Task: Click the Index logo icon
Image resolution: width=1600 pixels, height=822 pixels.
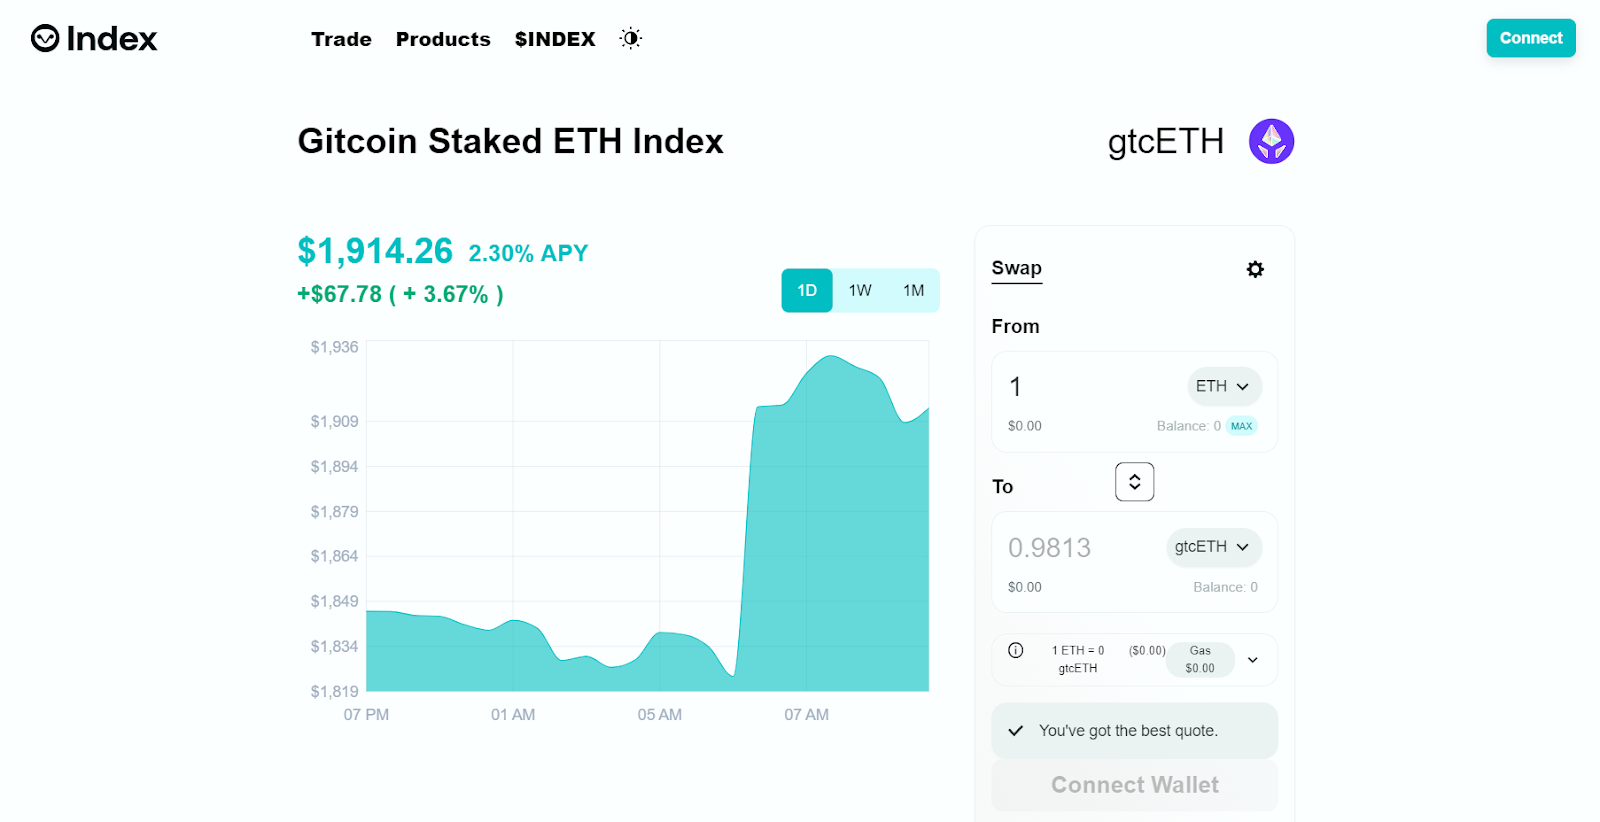Action: click(x=45, y=38)
